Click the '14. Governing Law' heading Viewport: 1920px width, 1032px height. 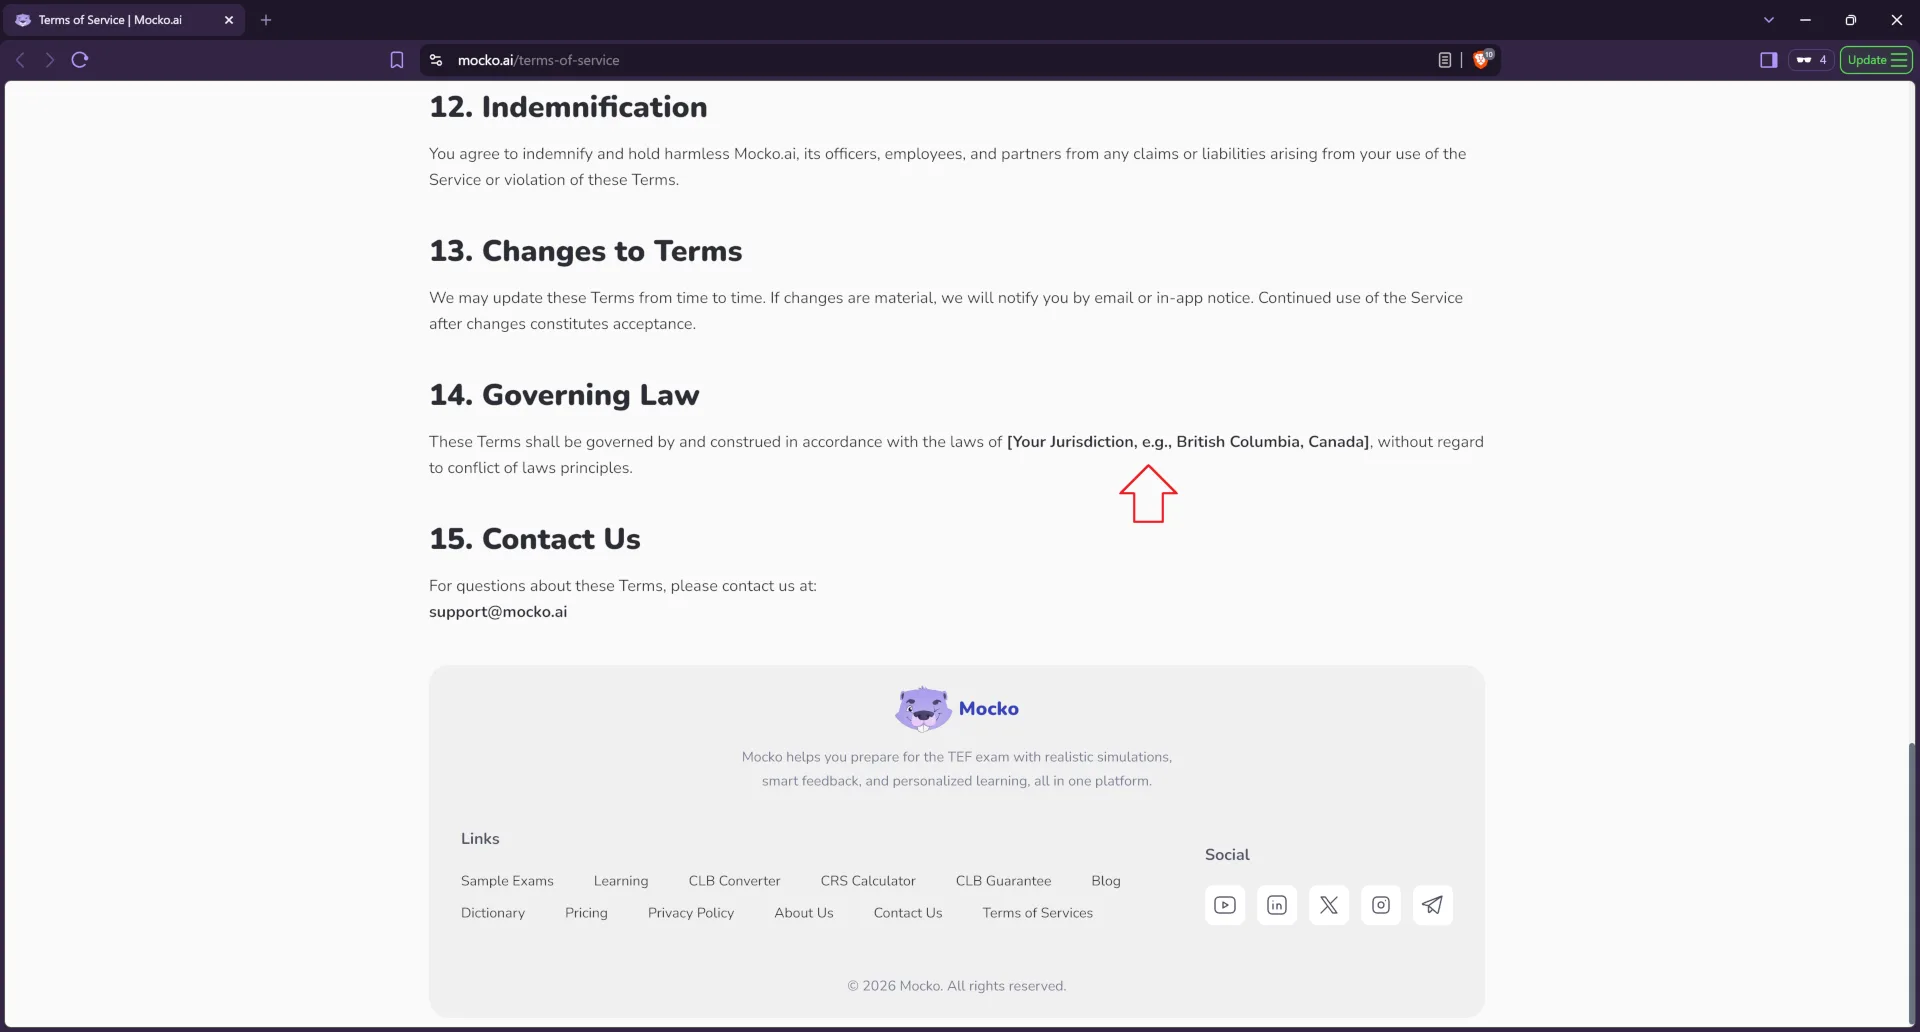564,395
